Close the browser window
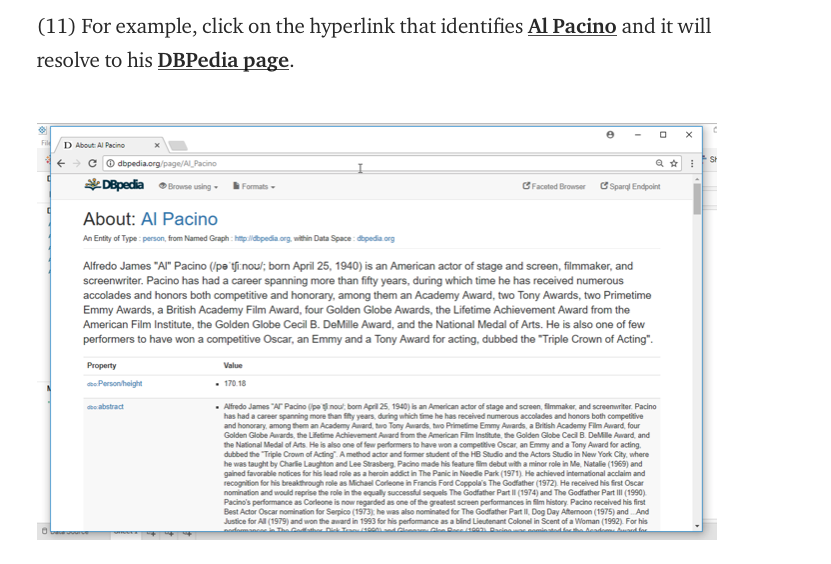The height and width of the screenshot is (564, 831). click(689, 135)
